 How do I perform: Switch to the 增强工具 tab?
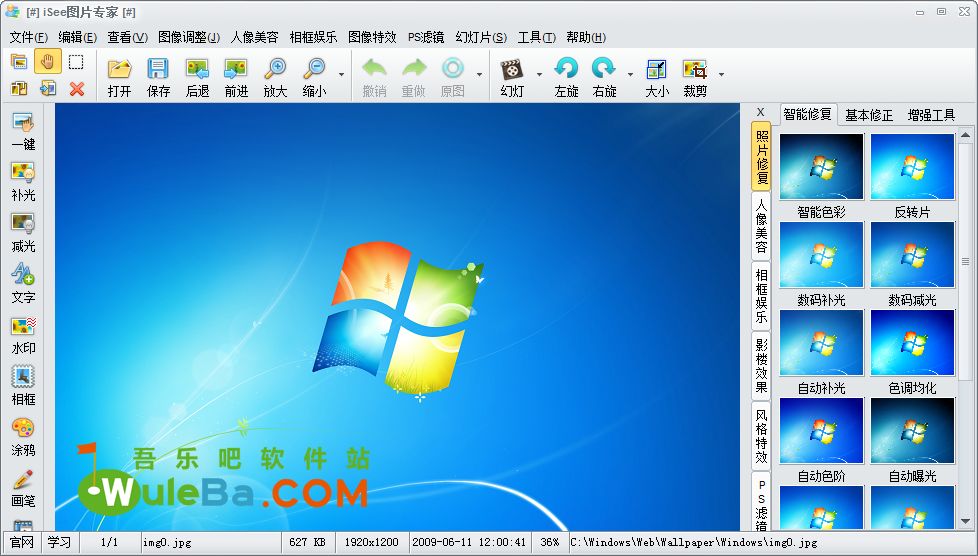pos(931,115)
